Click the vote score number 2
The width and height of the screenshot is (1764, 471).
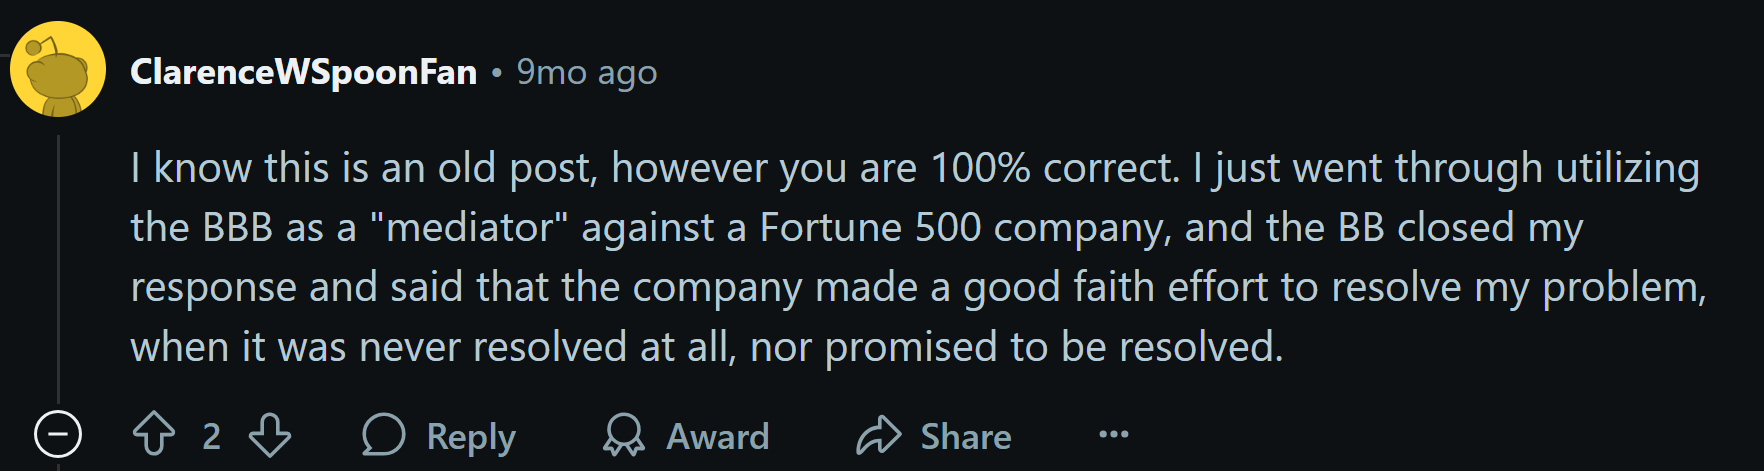pyautogui.click(x=212, y=437)
